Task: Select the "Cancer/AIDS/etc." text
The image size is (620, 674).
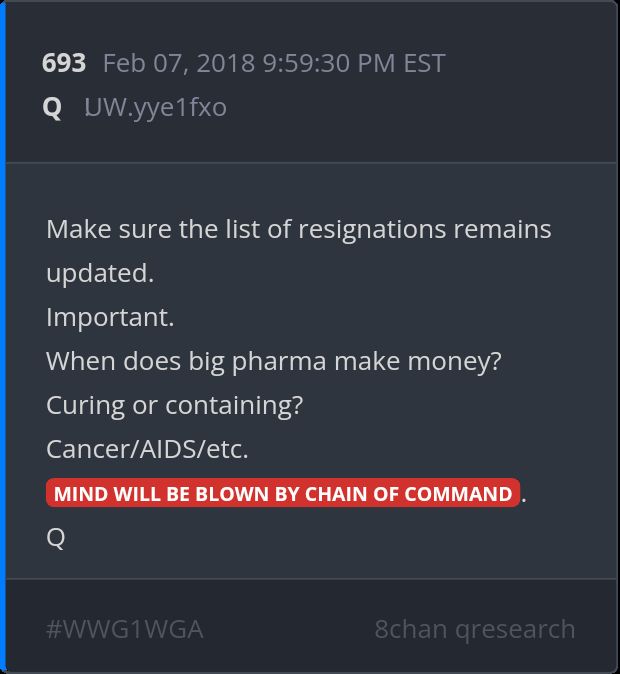Action: 147,450
